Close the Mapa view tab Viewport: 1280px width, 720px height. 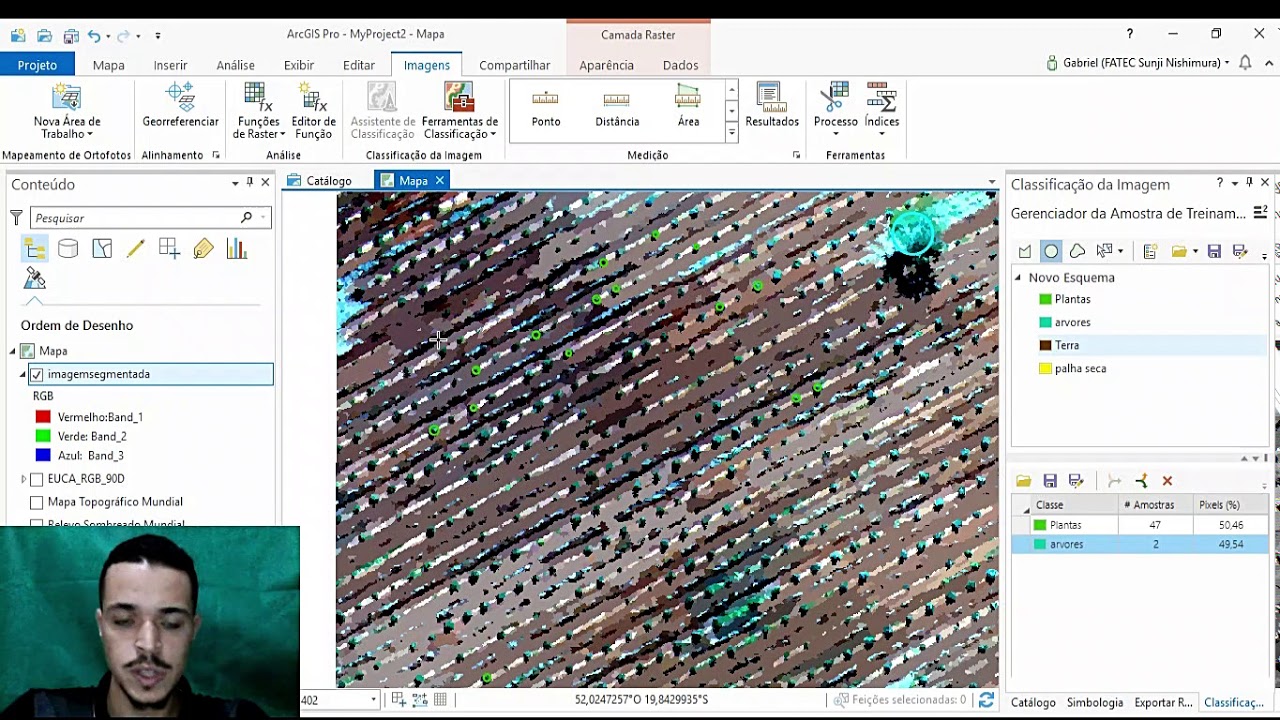[439, 181]
